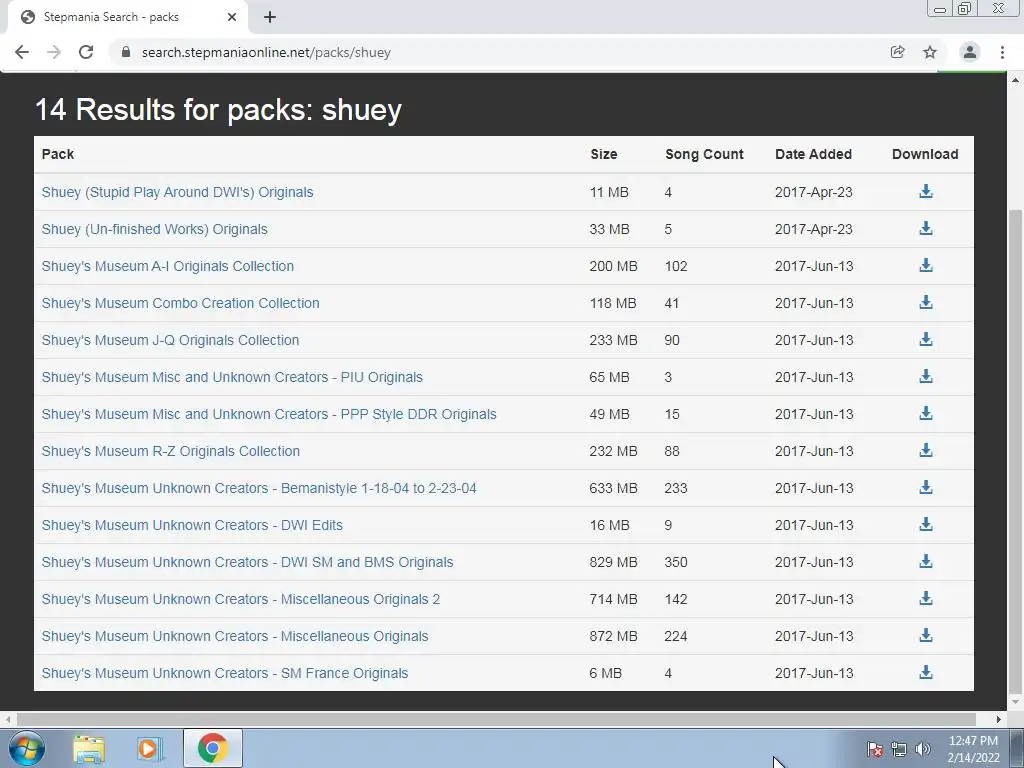Click the Download column header
Viewport: 1024px width, 768px height.
(925, 154)
